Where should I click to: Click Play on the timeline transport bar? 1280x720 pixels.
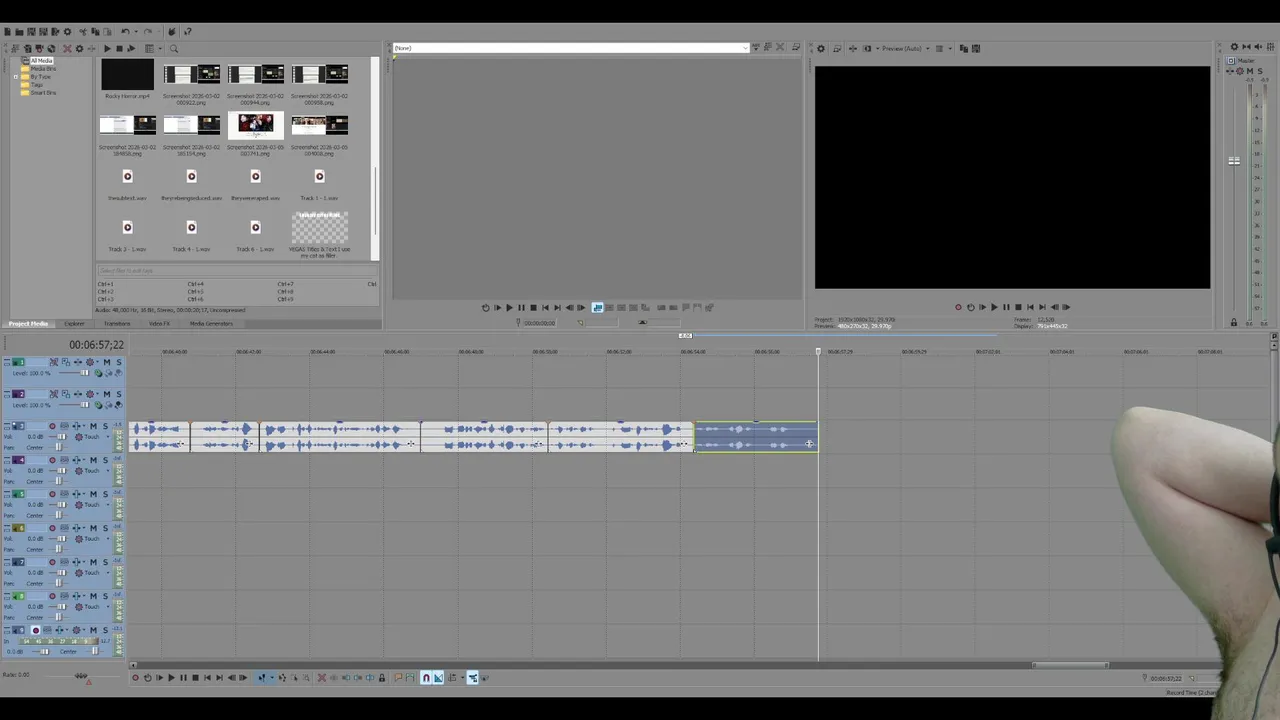(171, 678)
